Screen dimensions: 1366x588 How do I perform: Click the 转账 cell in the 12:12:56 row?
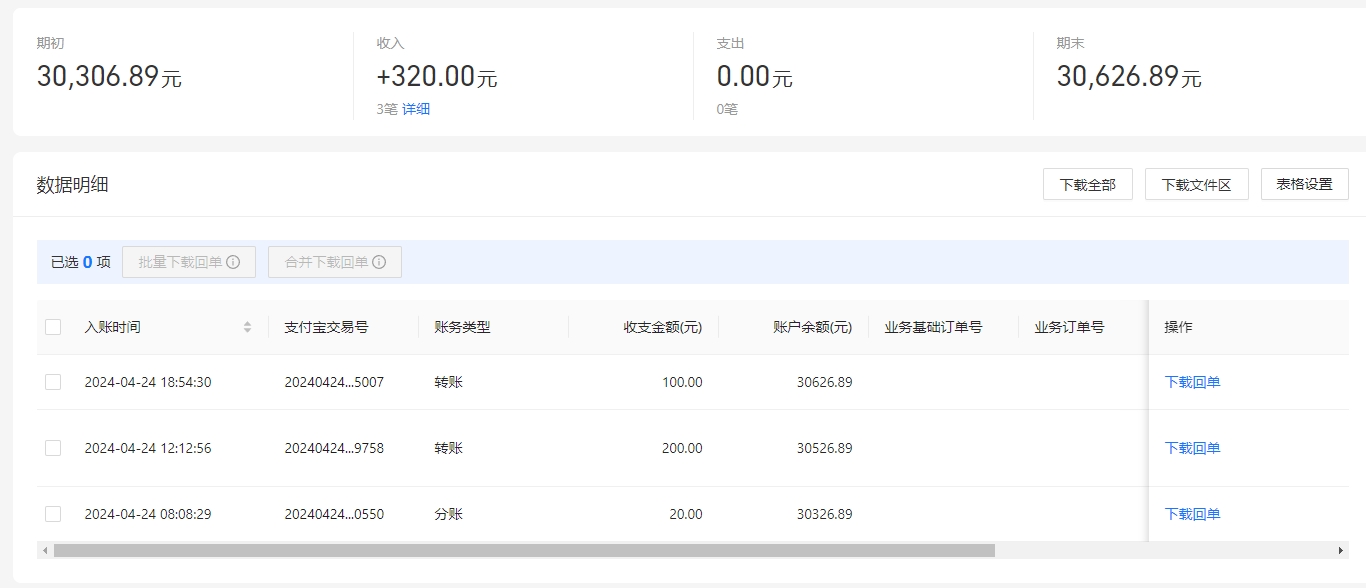pyautogui.click(x=448, y=448)
